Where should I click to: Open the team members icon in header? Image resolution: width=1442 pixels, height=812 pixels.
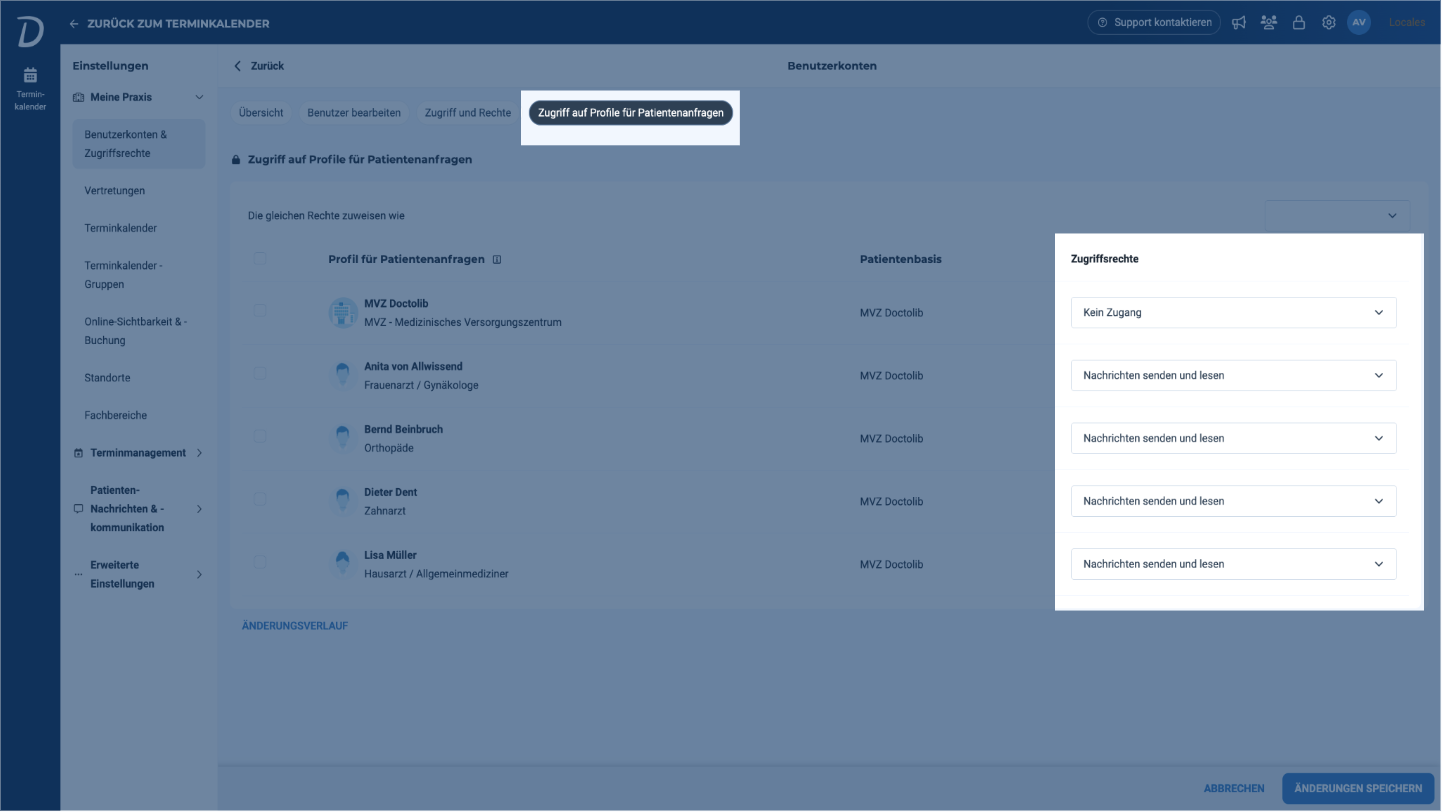[1269, 22]
